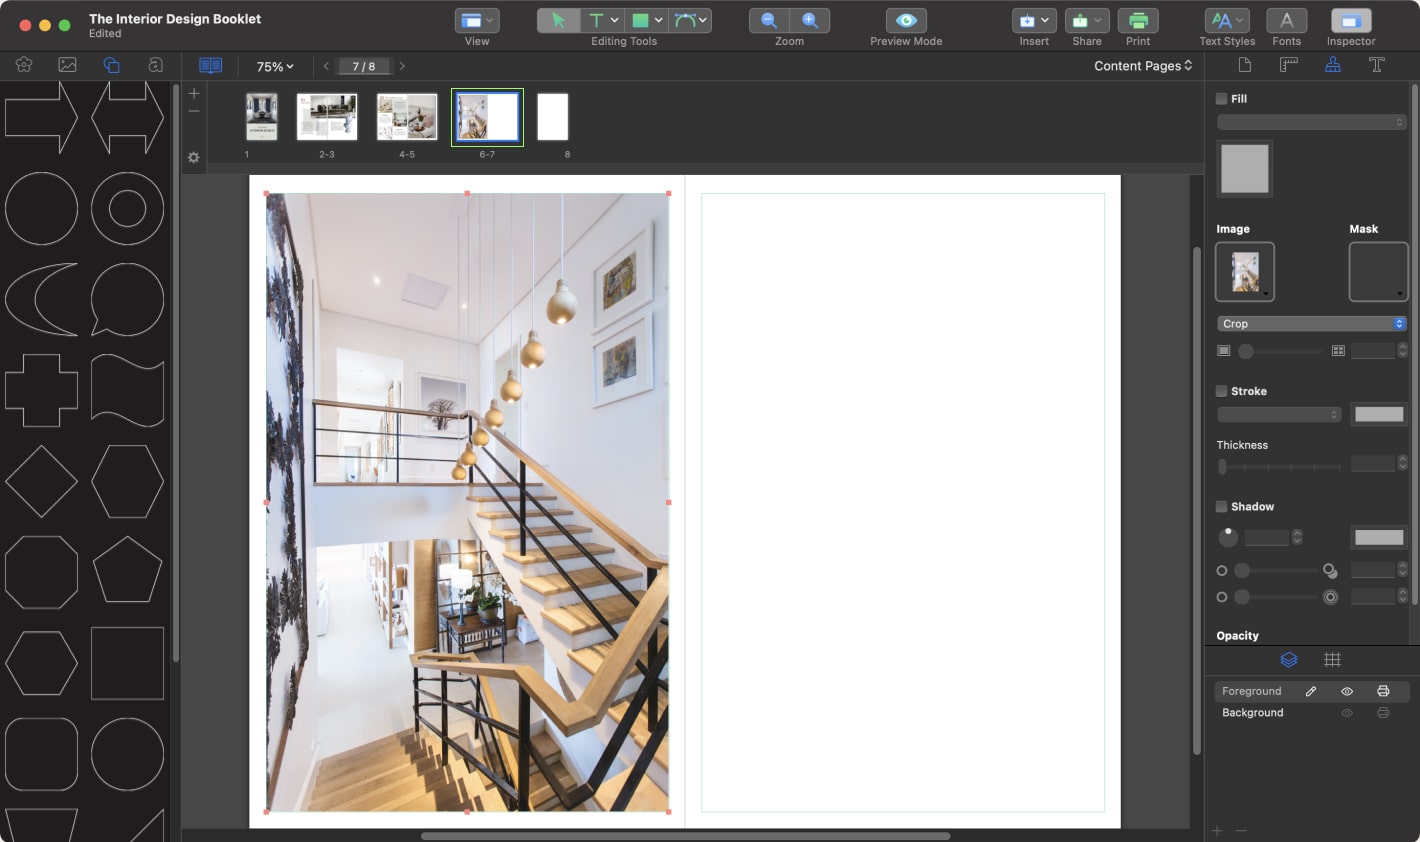Enable the Fill checkbox

[1221, 98]
